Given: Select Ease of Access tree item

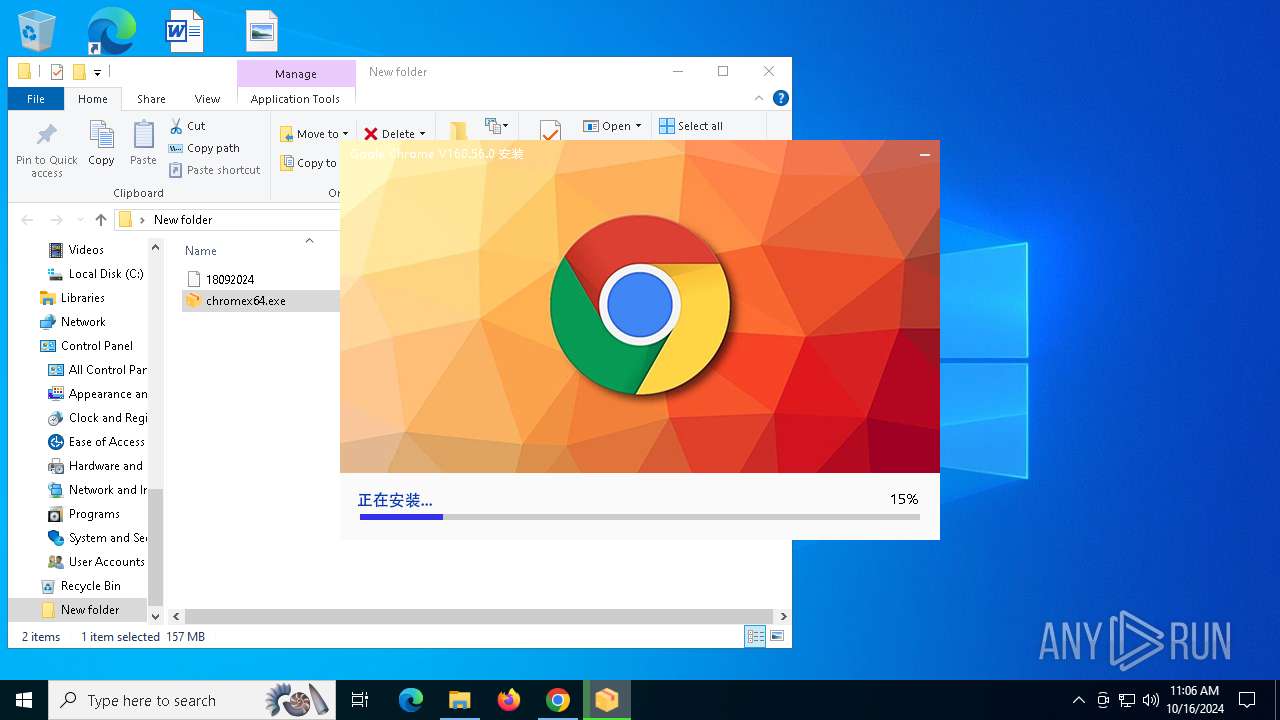Looking at the screenshot, I should coord(106,442).
